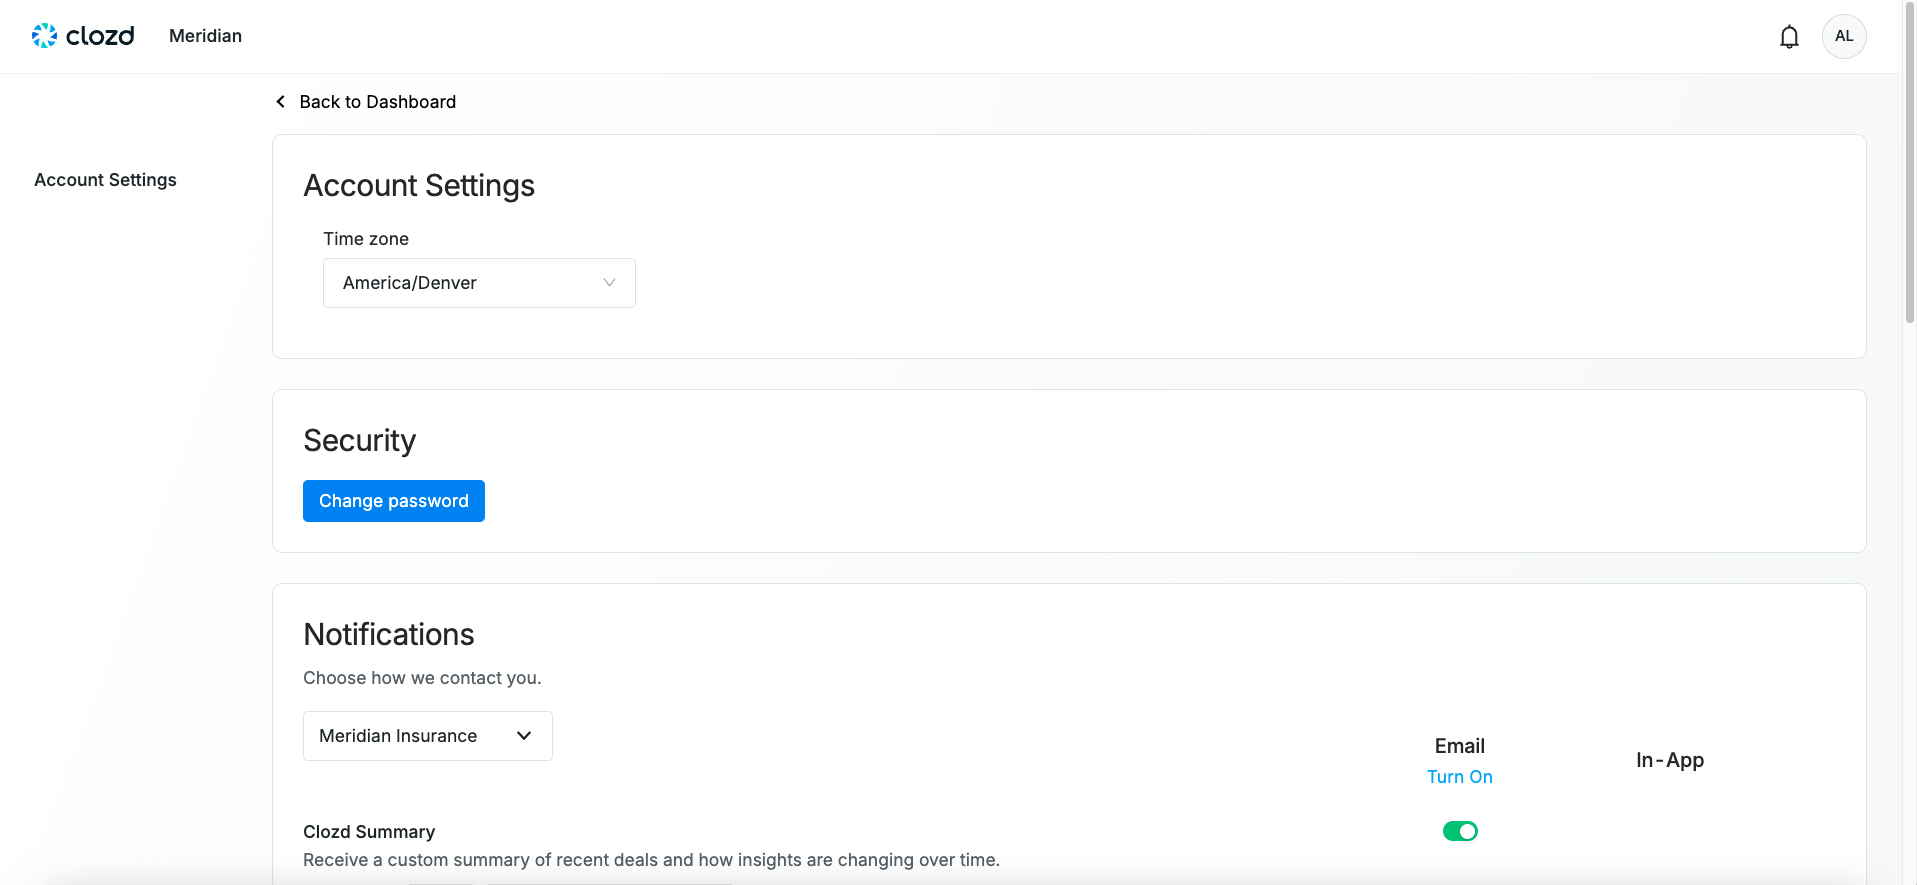Click the Notifications section heading
The image size is (1917, 885).
pyautogui.click(x=389, y=635)
